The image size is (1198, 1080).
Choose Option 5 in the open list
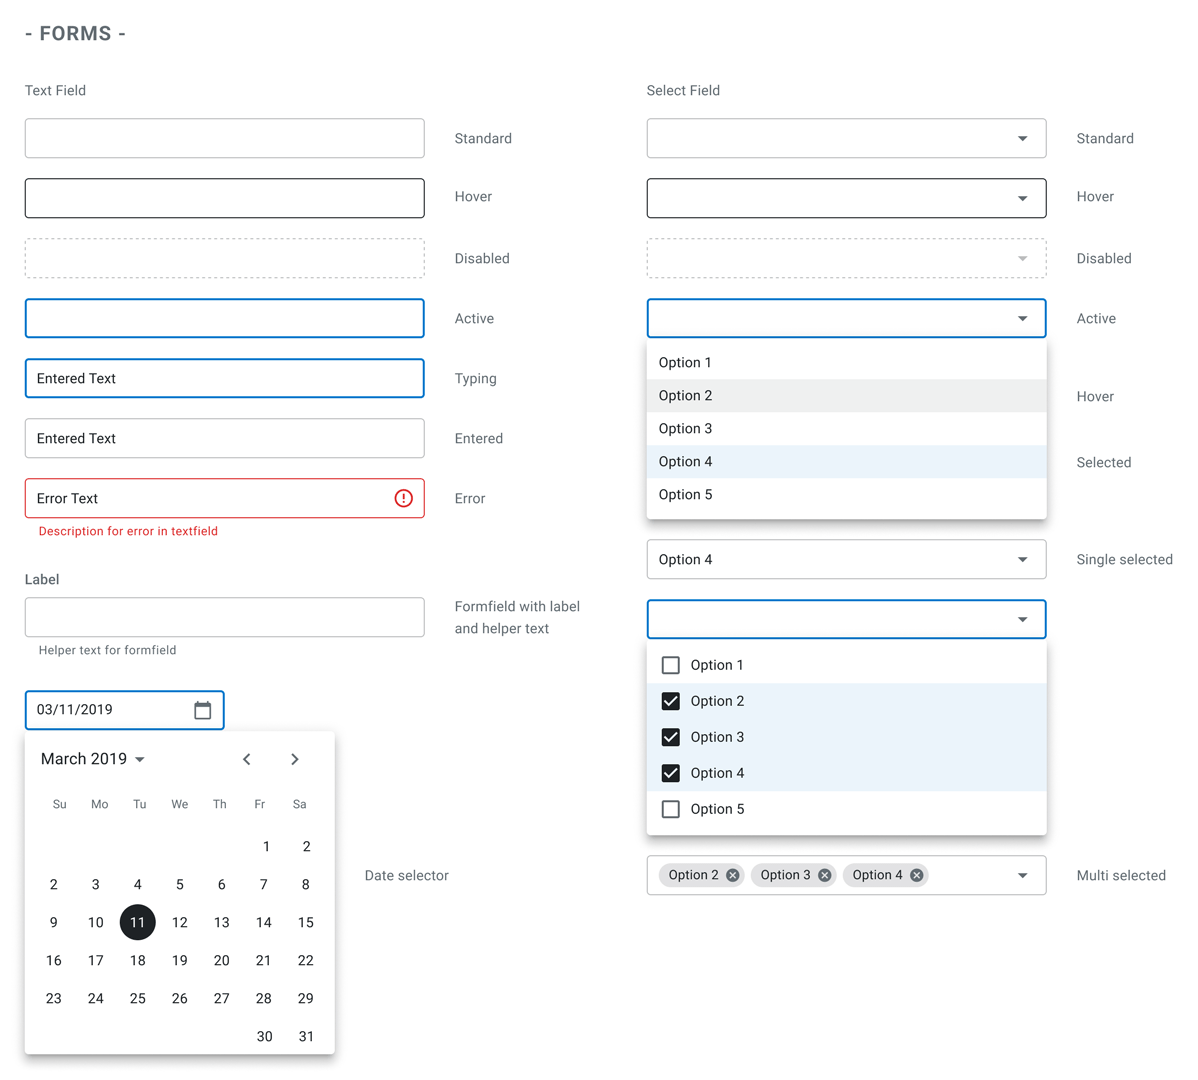coord(686,495)
